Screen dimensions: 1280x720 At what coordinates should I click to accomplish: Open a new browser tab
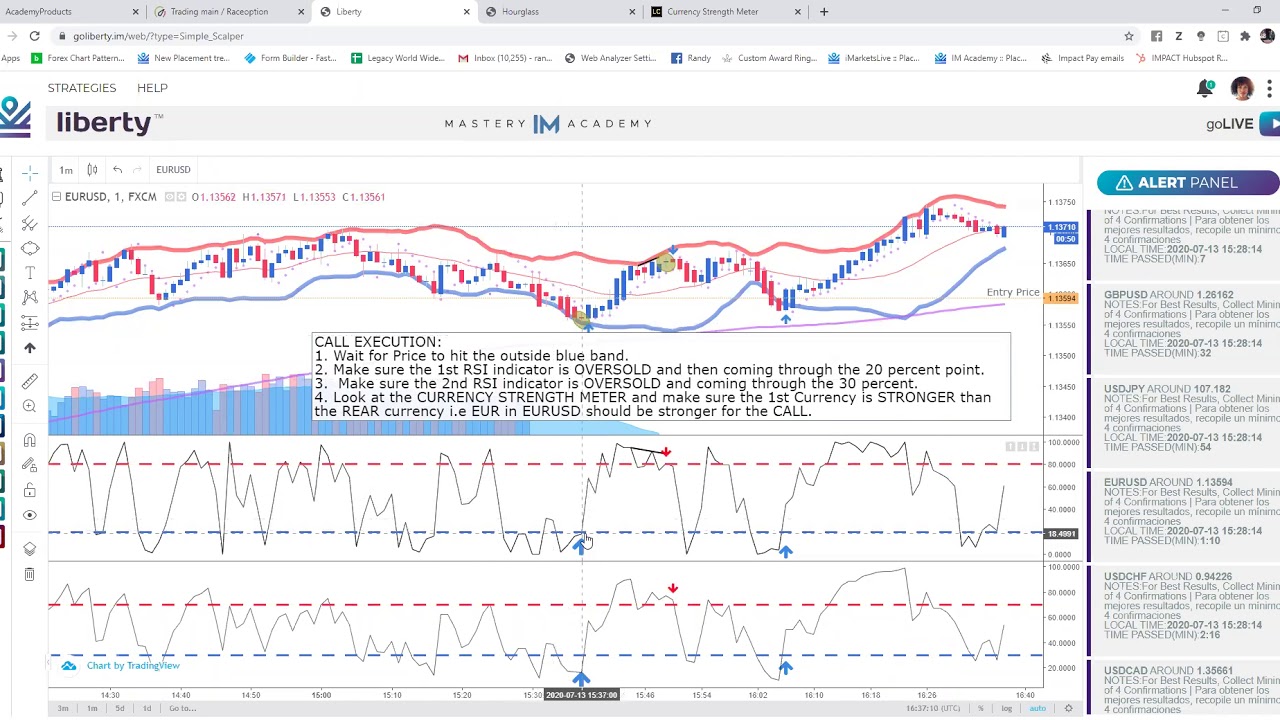824,12
